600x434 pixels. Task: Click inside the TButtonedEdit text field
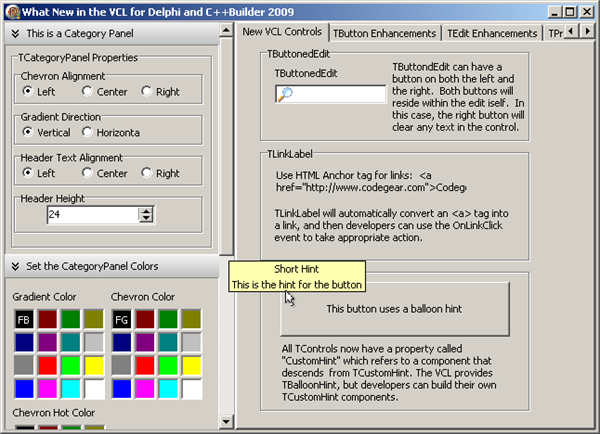[338, 94]
